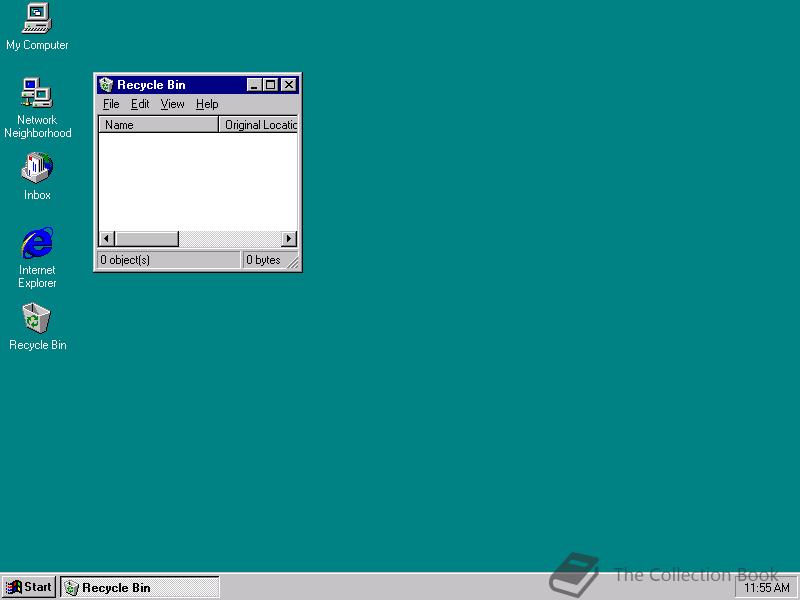
Task: Click the Start button
Action: 29,587
